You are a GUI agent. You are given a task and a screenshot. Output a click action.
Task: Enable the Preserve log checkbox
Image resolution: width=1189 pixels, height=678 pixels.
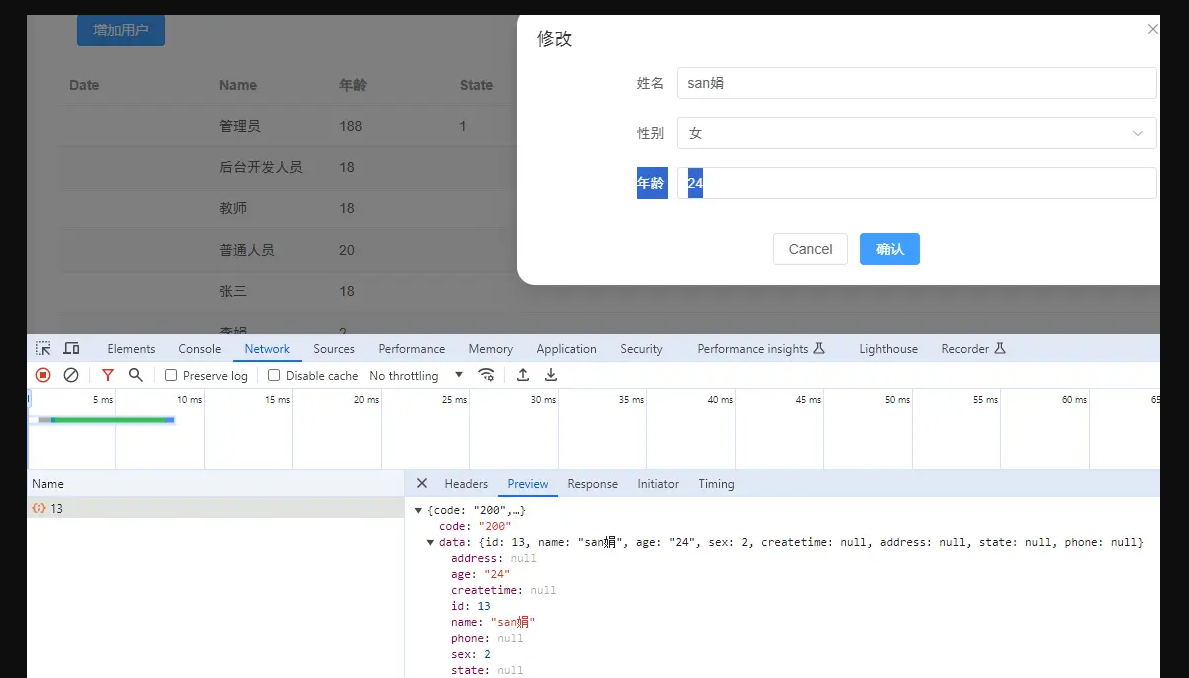point(171,375)
